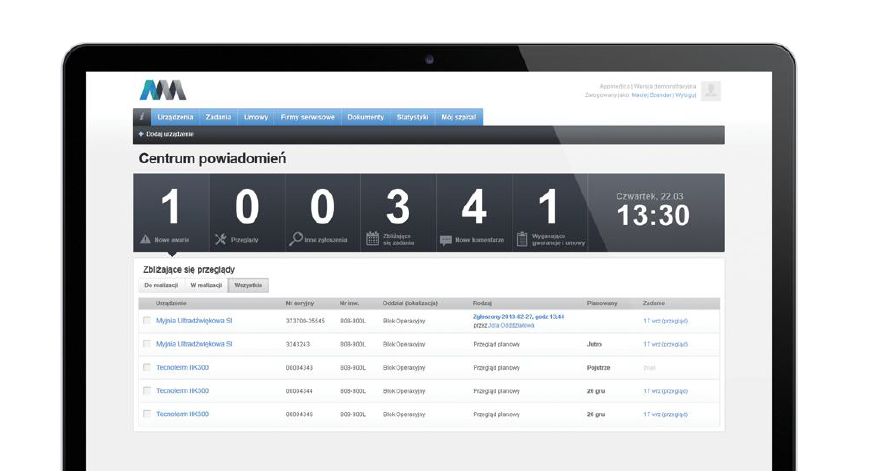This screenshot has width=878, height=473.
Task: Click the user avatar picture
Action: (711, 91)
